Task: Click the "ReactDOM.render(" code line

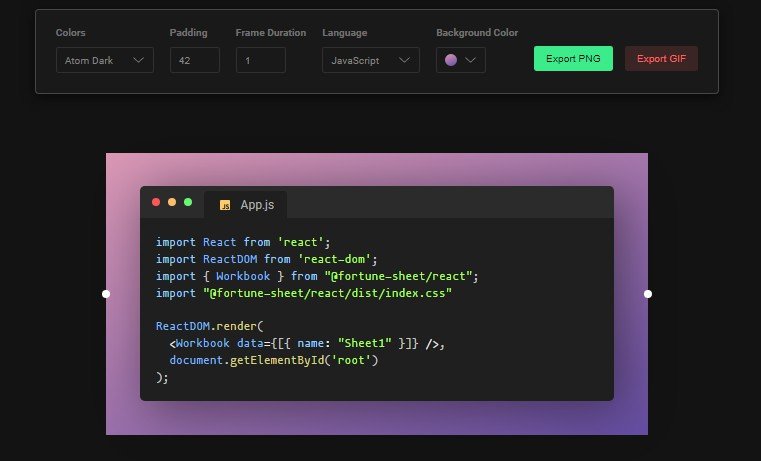Action: point(210,326)
